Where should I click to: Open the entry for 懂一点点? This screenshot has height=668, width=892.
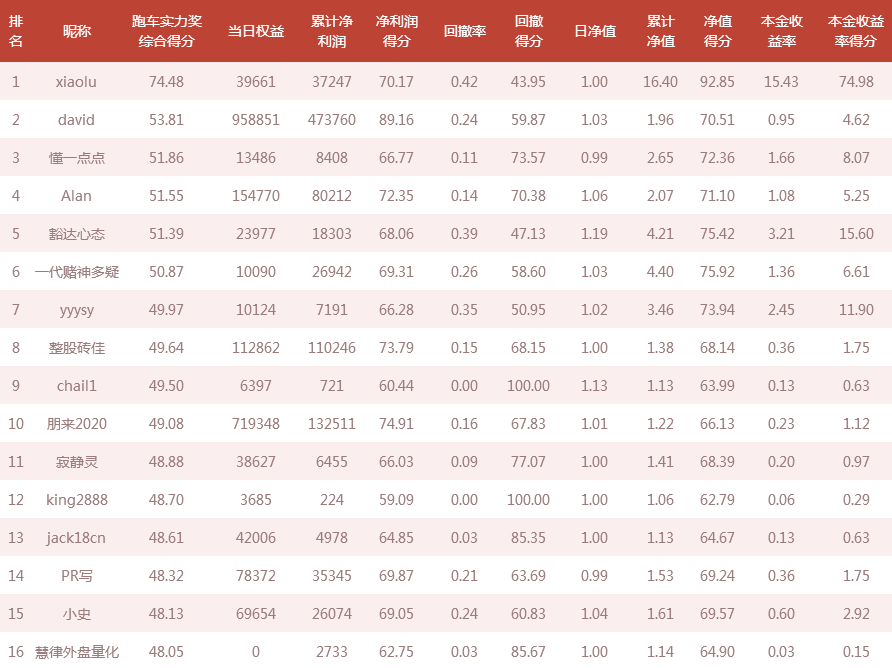(x=76, y=158)
